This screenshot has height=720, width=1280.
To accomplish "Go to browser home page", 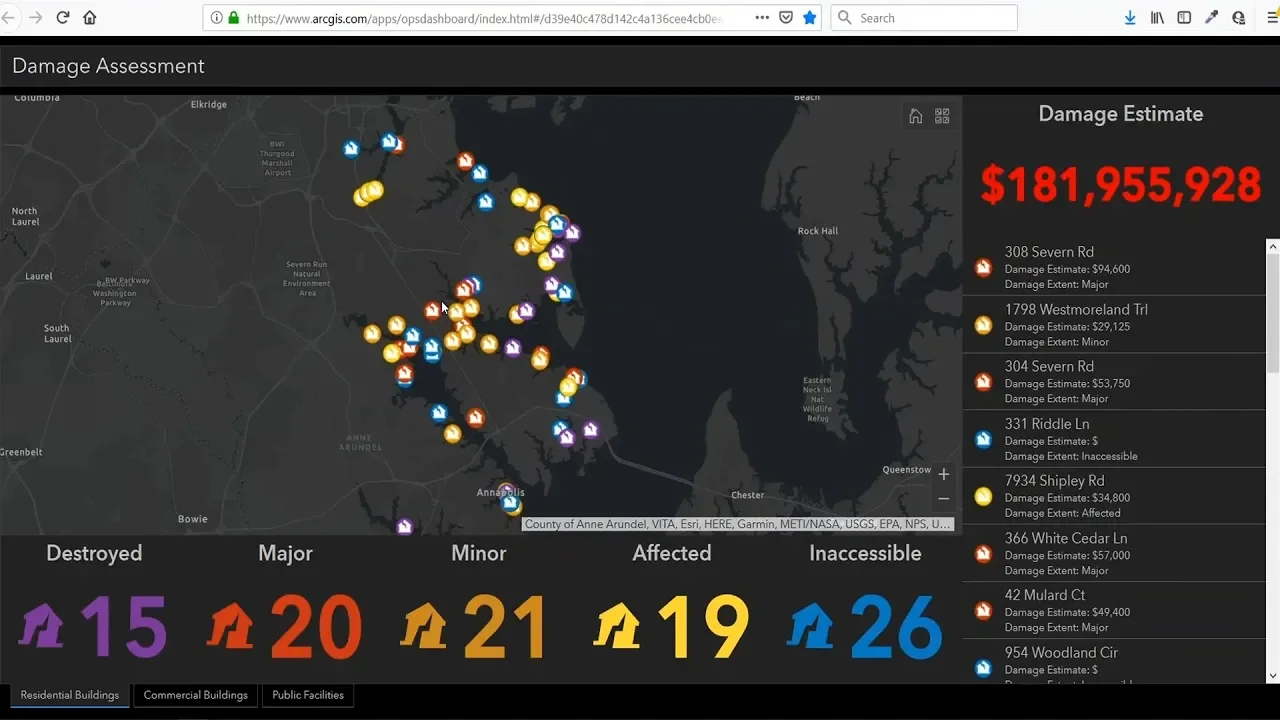I will (90, 18).
